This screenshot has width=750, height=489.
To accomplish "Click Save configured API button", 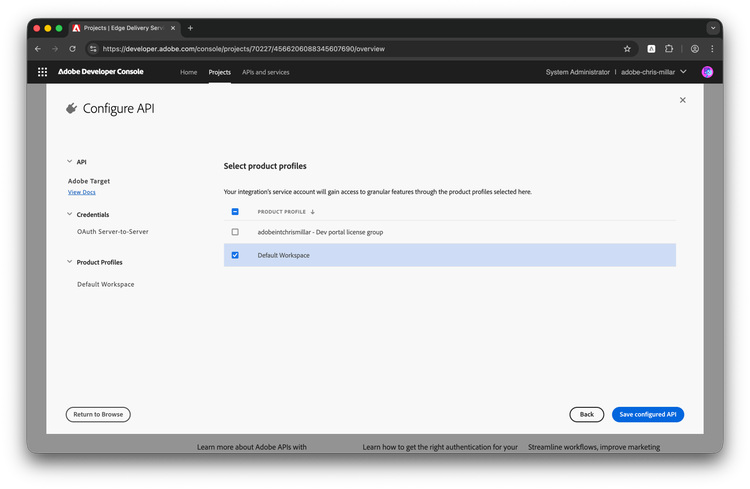I will 647,414.
